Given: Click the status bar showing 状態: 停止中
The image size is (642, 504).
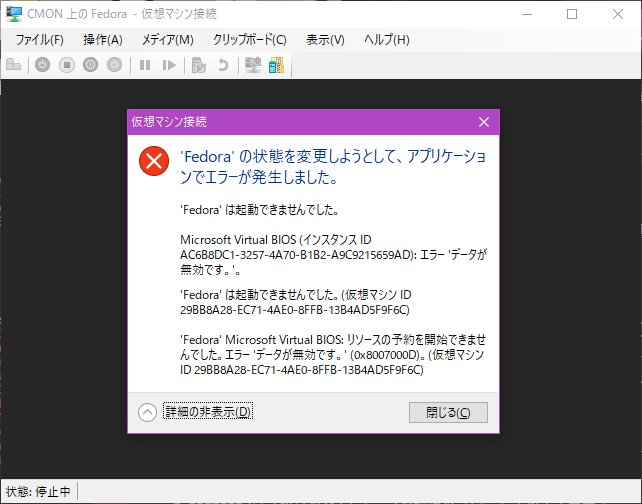Looking at the screenshot, I should click(39, 492).
